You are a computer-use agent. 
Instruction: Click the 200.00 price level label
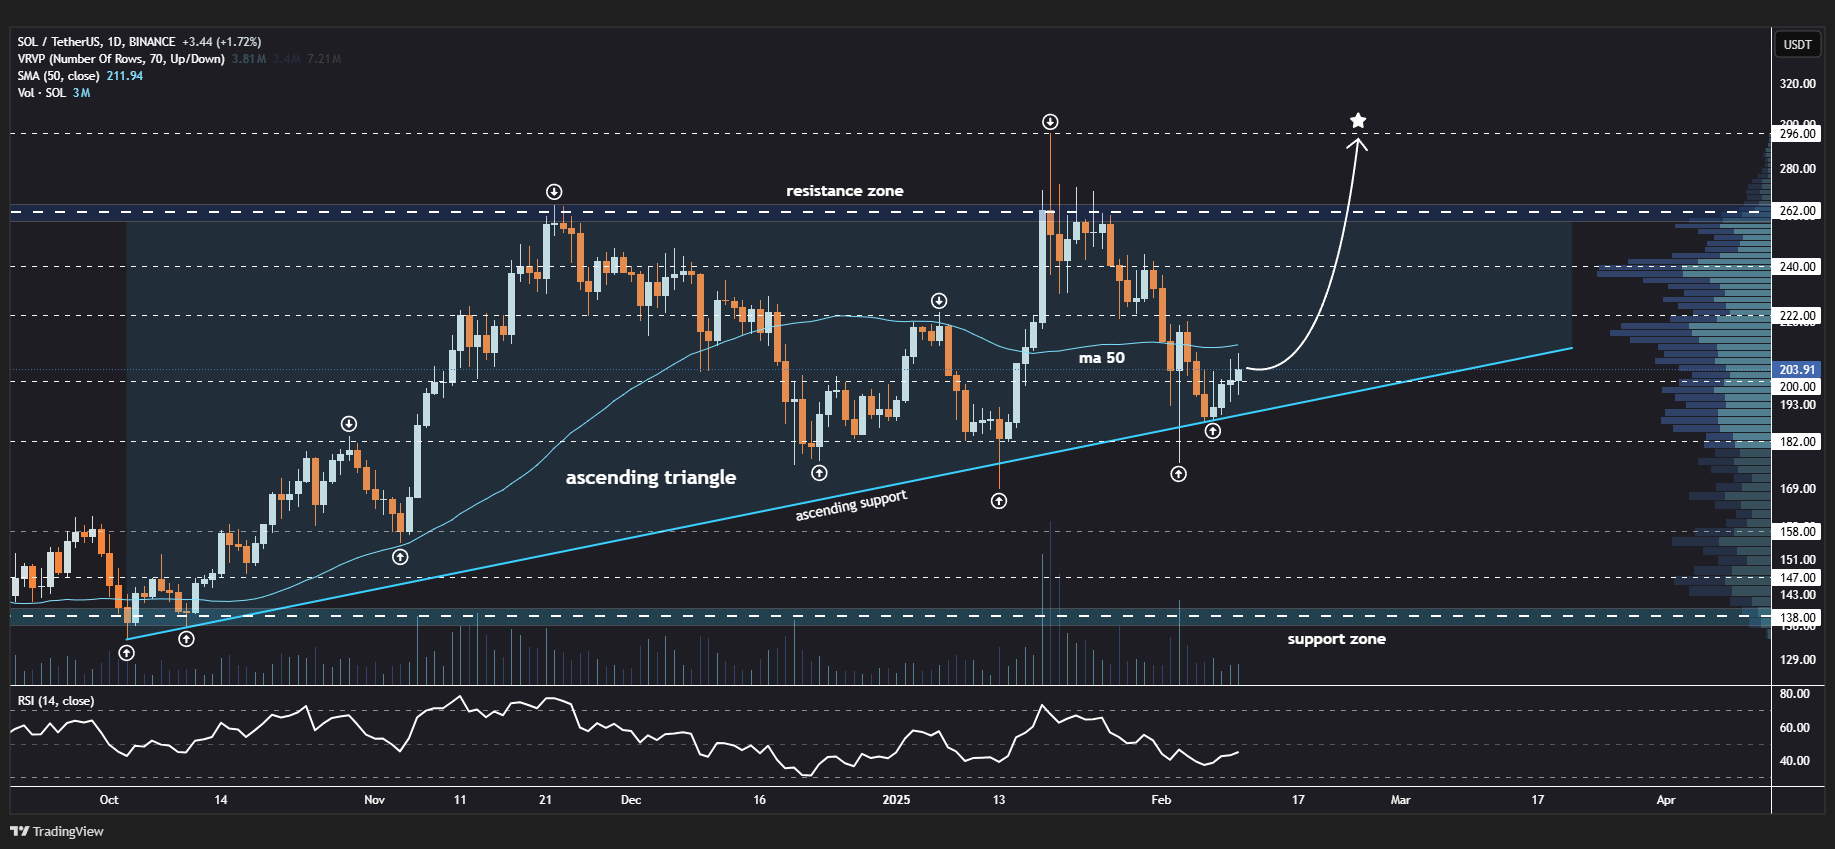[x=1797, y=387]
